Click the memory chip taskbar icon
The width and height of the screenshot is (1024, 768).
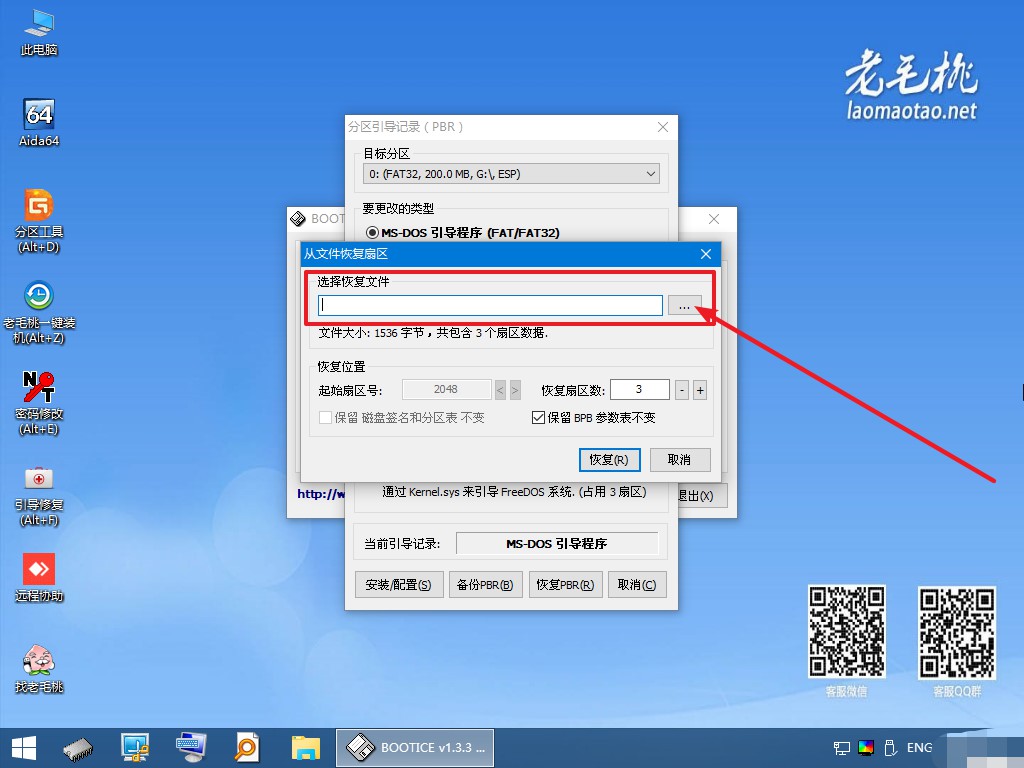(x=78, y=748)
